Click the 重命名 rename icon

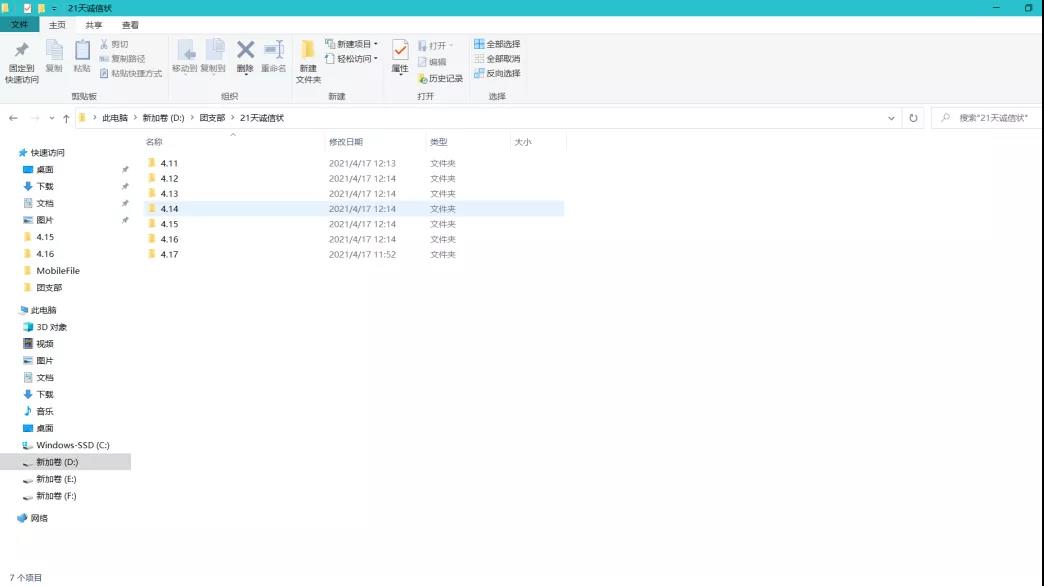click(x=274, y=50)
